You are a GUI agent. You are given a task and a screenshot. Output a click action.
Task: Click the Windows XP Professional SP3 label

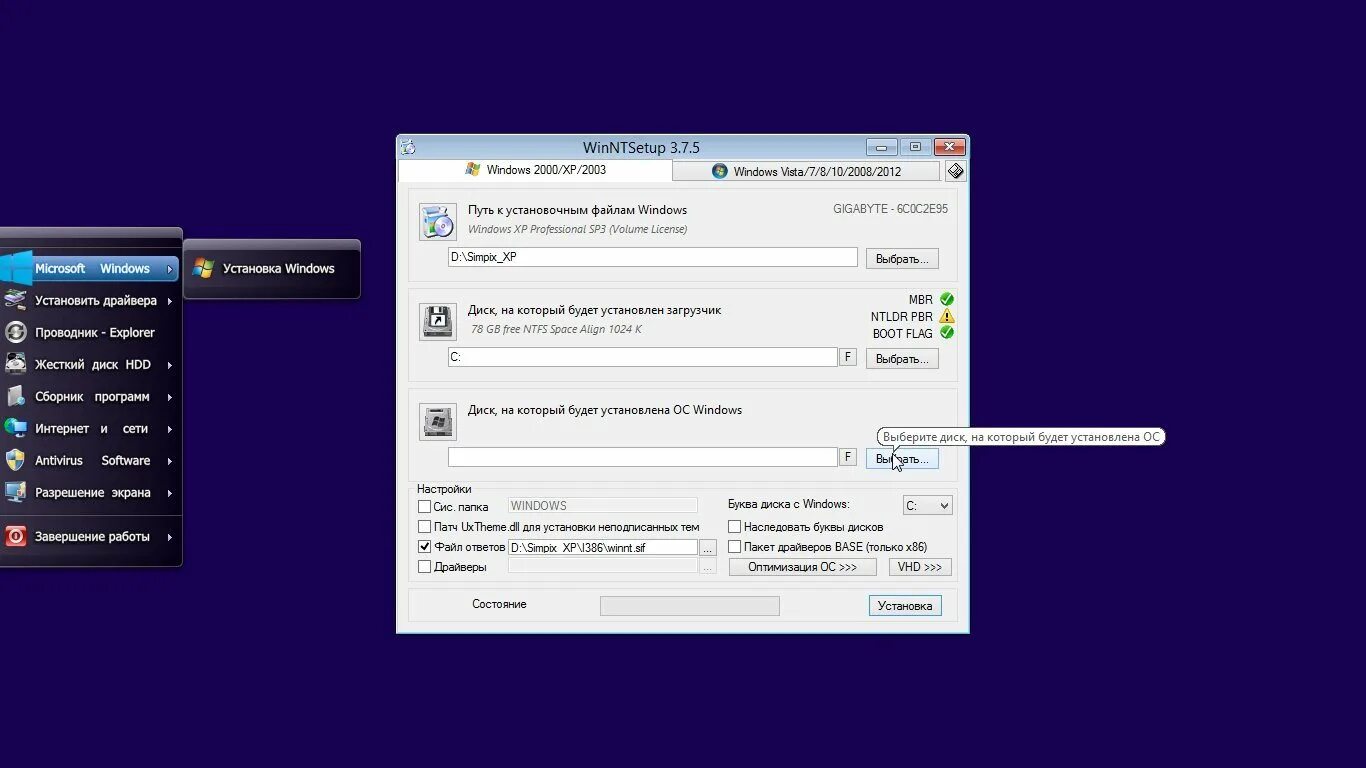578,229
